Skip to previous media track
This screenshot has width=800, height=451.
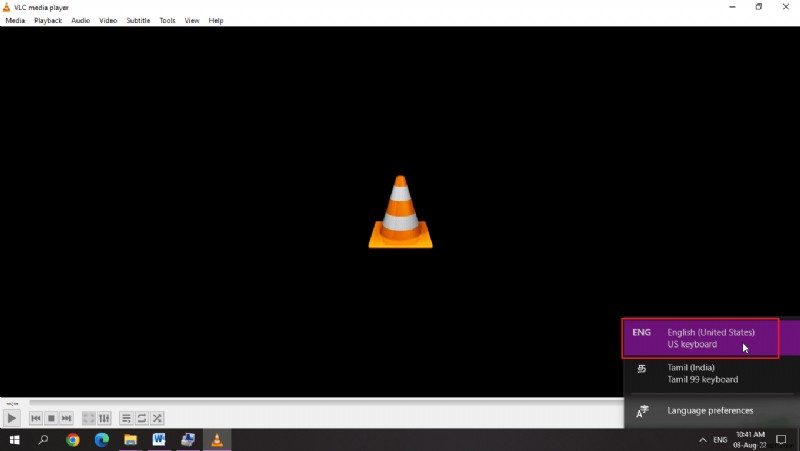coord(36,418)
